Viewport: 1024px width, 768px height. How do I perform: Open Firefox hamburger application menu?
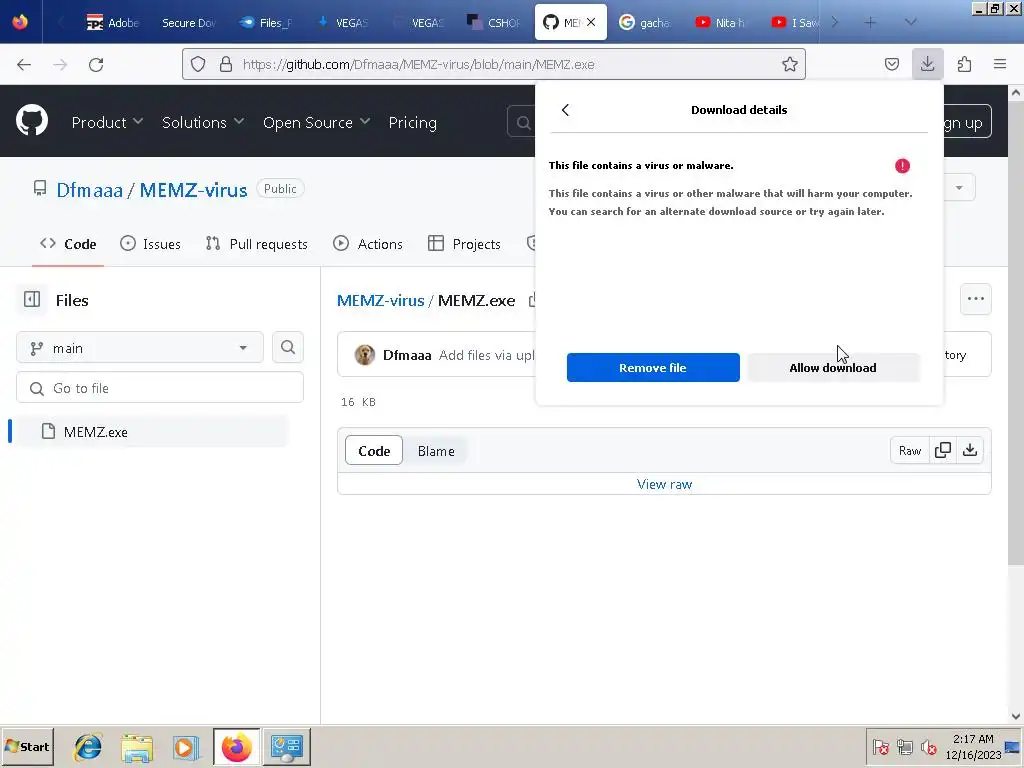coord(1000,64)
